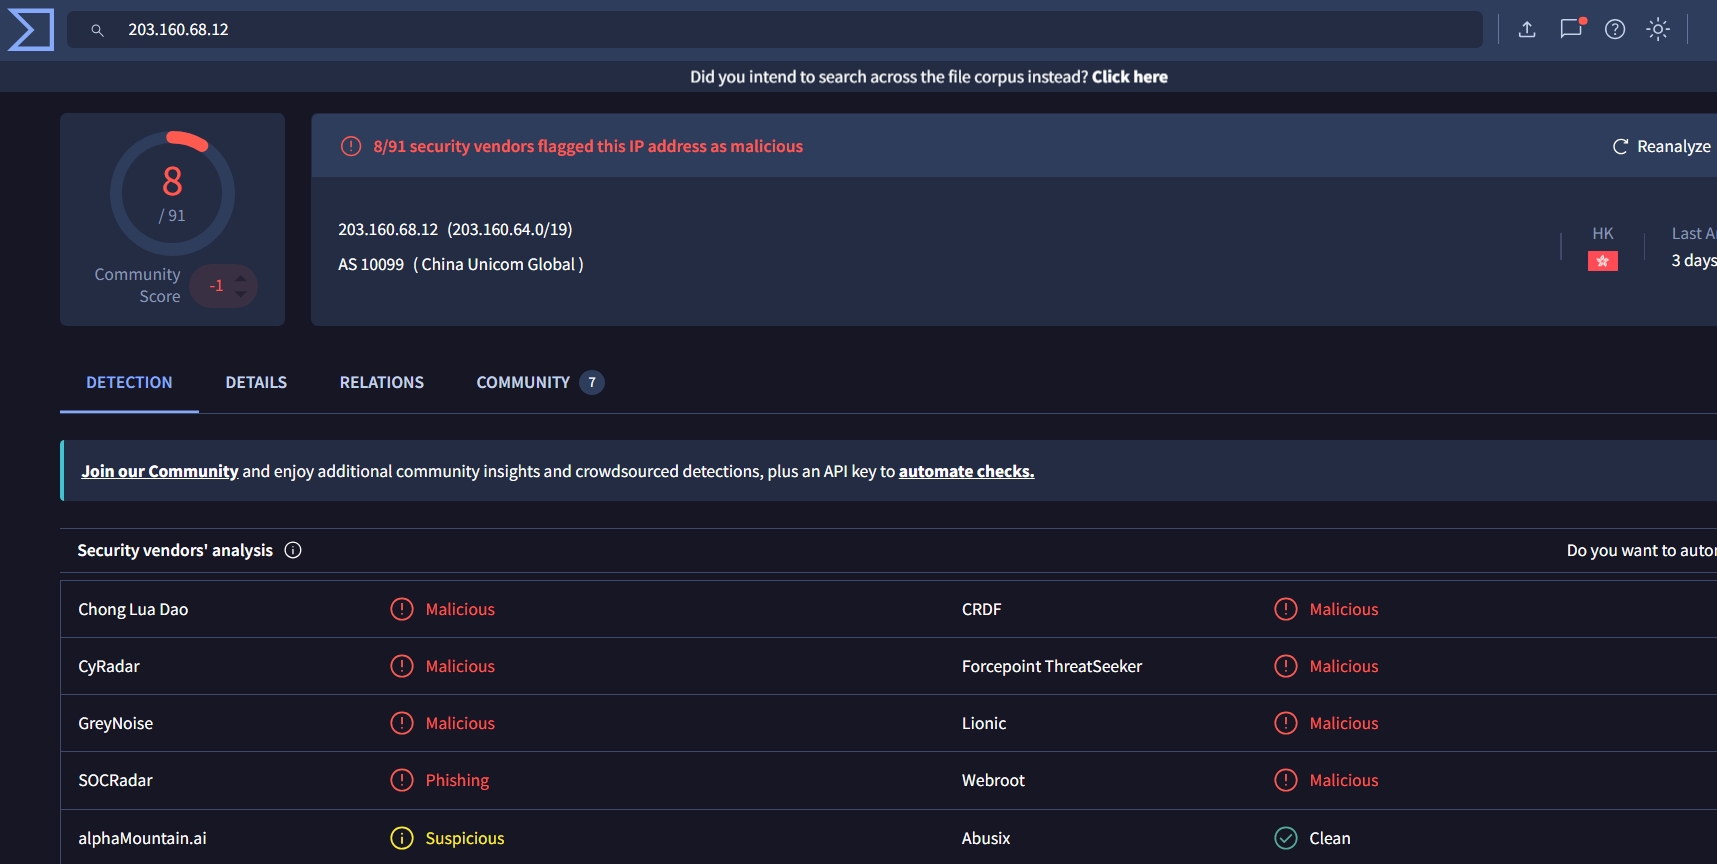Vote up the community score
Viewport: 1717px width, 864px height.
click(x=240, y=278)
